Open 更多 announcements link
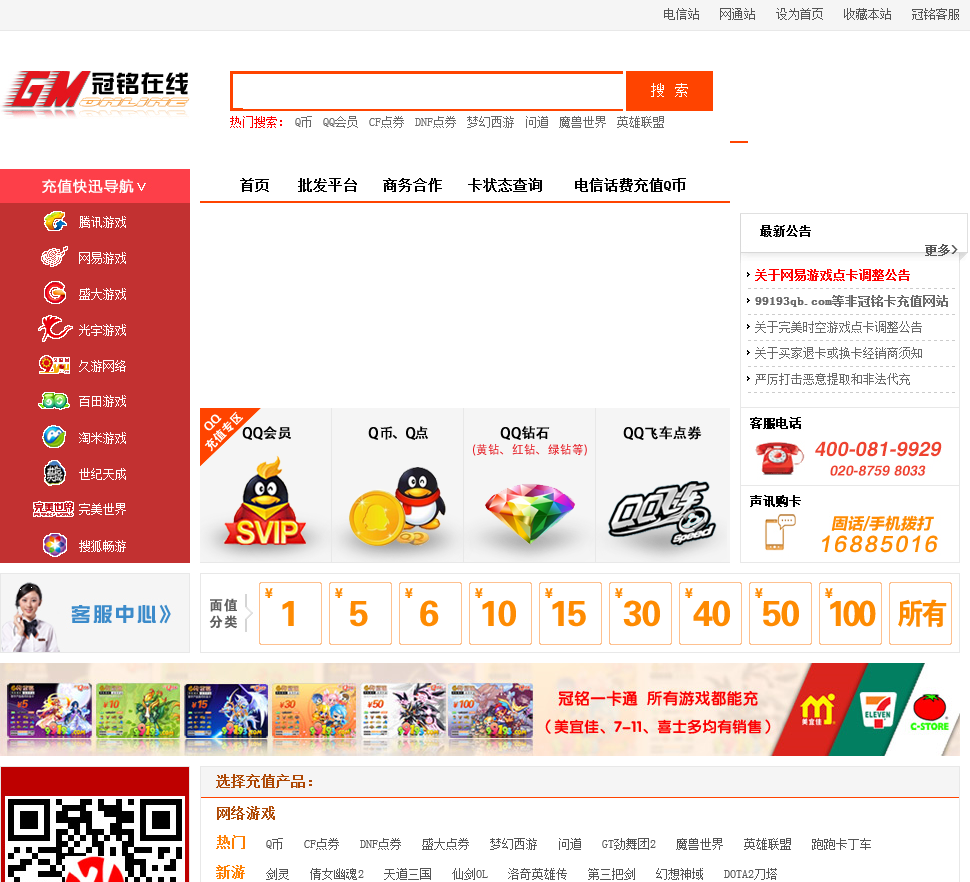The height and width of the screenshot is (882, 970). pos(940,250)
